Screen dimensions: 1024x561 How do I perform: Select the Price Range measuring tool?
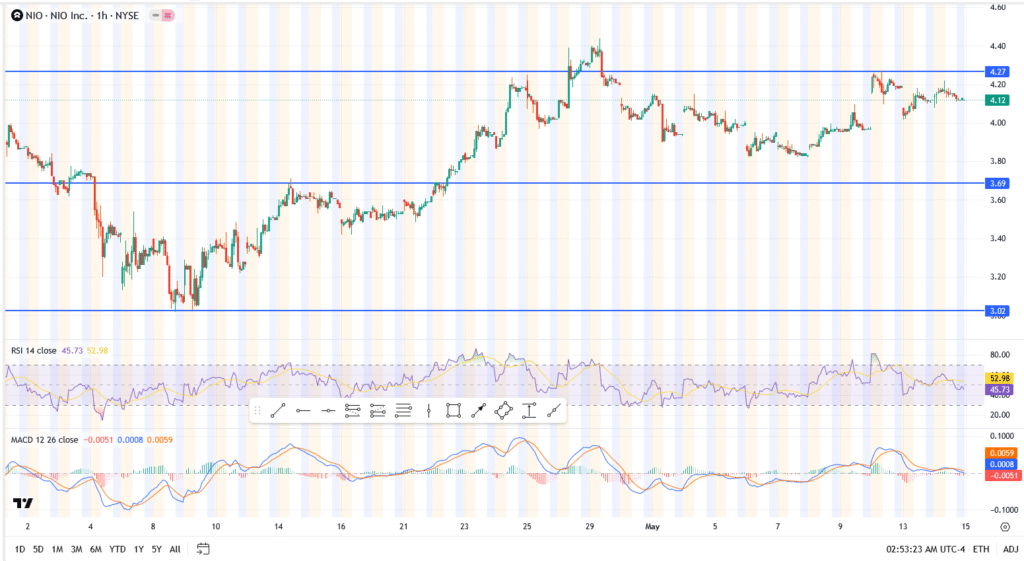pyautogui.click(x=529, y=411)
